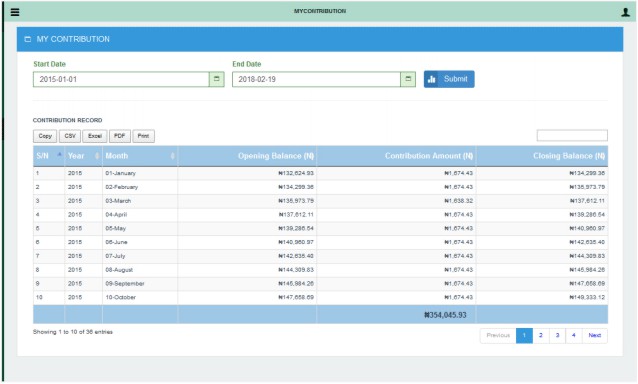Export the table as PDF
The height and width of the screenshot is (384, 638).
[x=120, y=136]
